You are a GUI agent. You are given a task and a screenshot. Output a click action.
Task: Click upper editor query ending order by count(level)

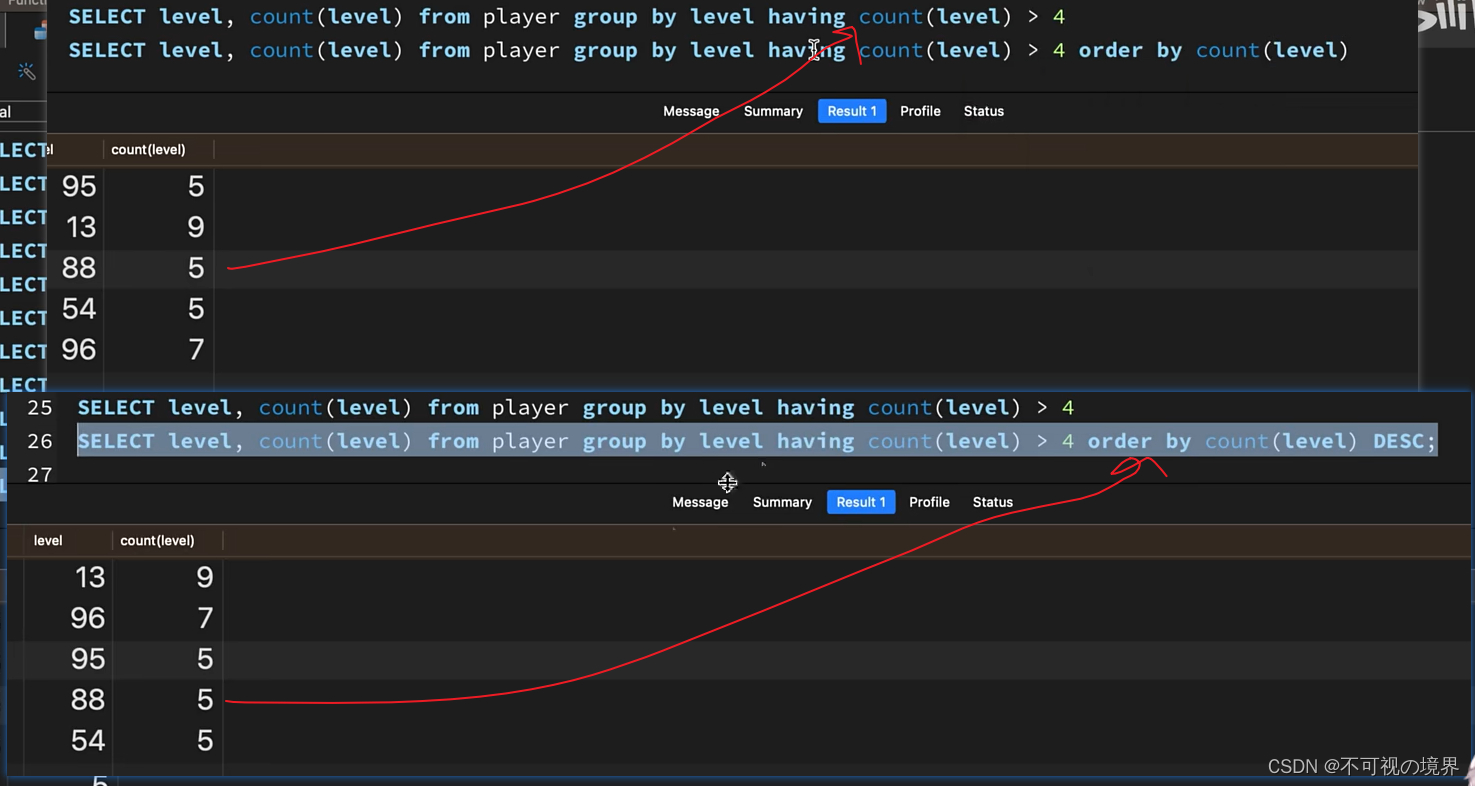(708, 50)
